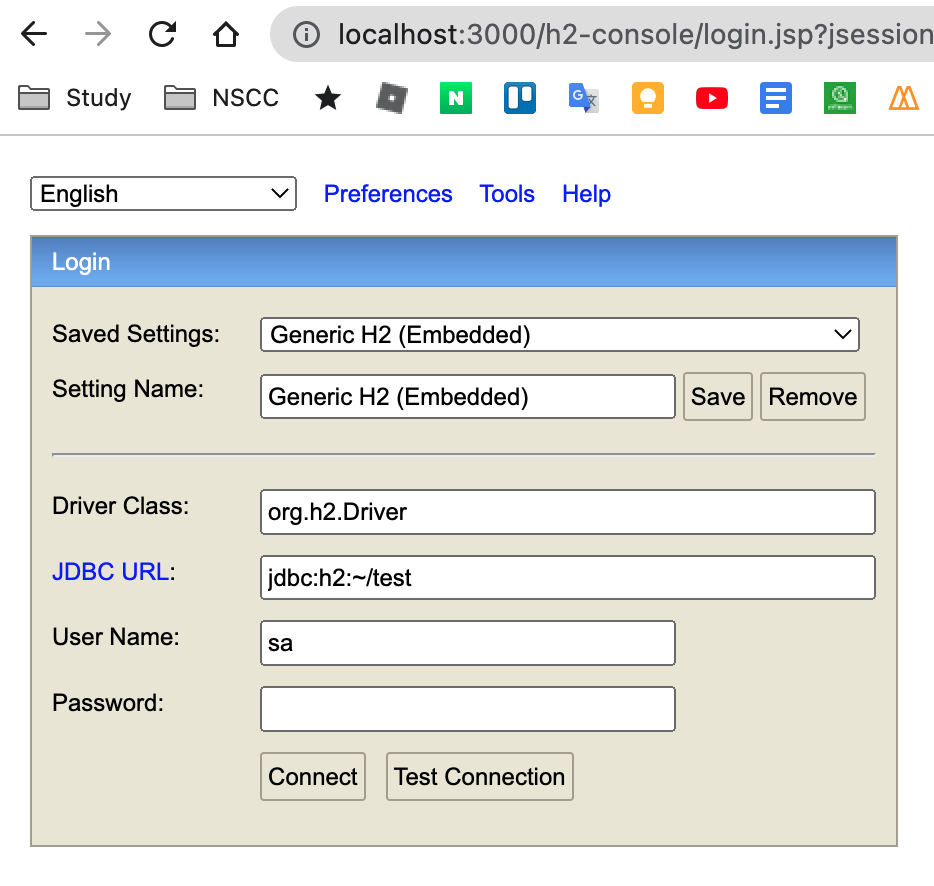Open the green square emblem bookmark
Screen dimensions: 934x886
(840, 98)
